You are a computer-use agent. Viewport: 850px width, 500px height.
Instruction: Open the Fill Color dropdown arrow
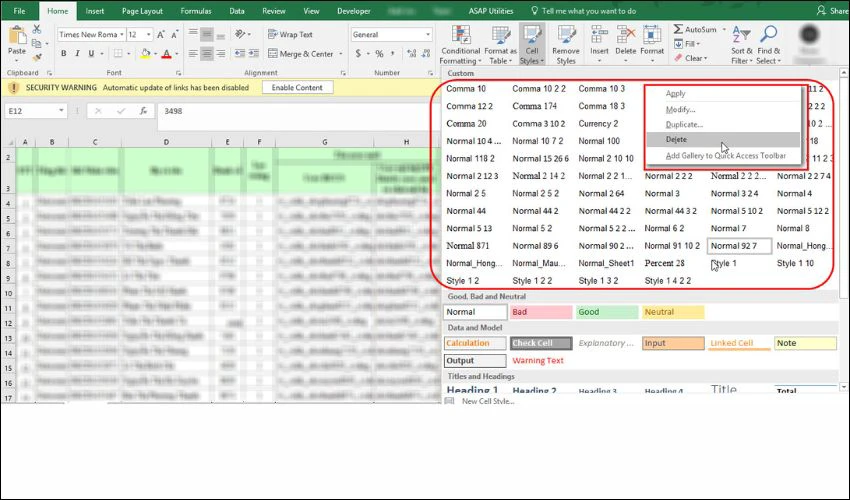(x=155, y=54)
